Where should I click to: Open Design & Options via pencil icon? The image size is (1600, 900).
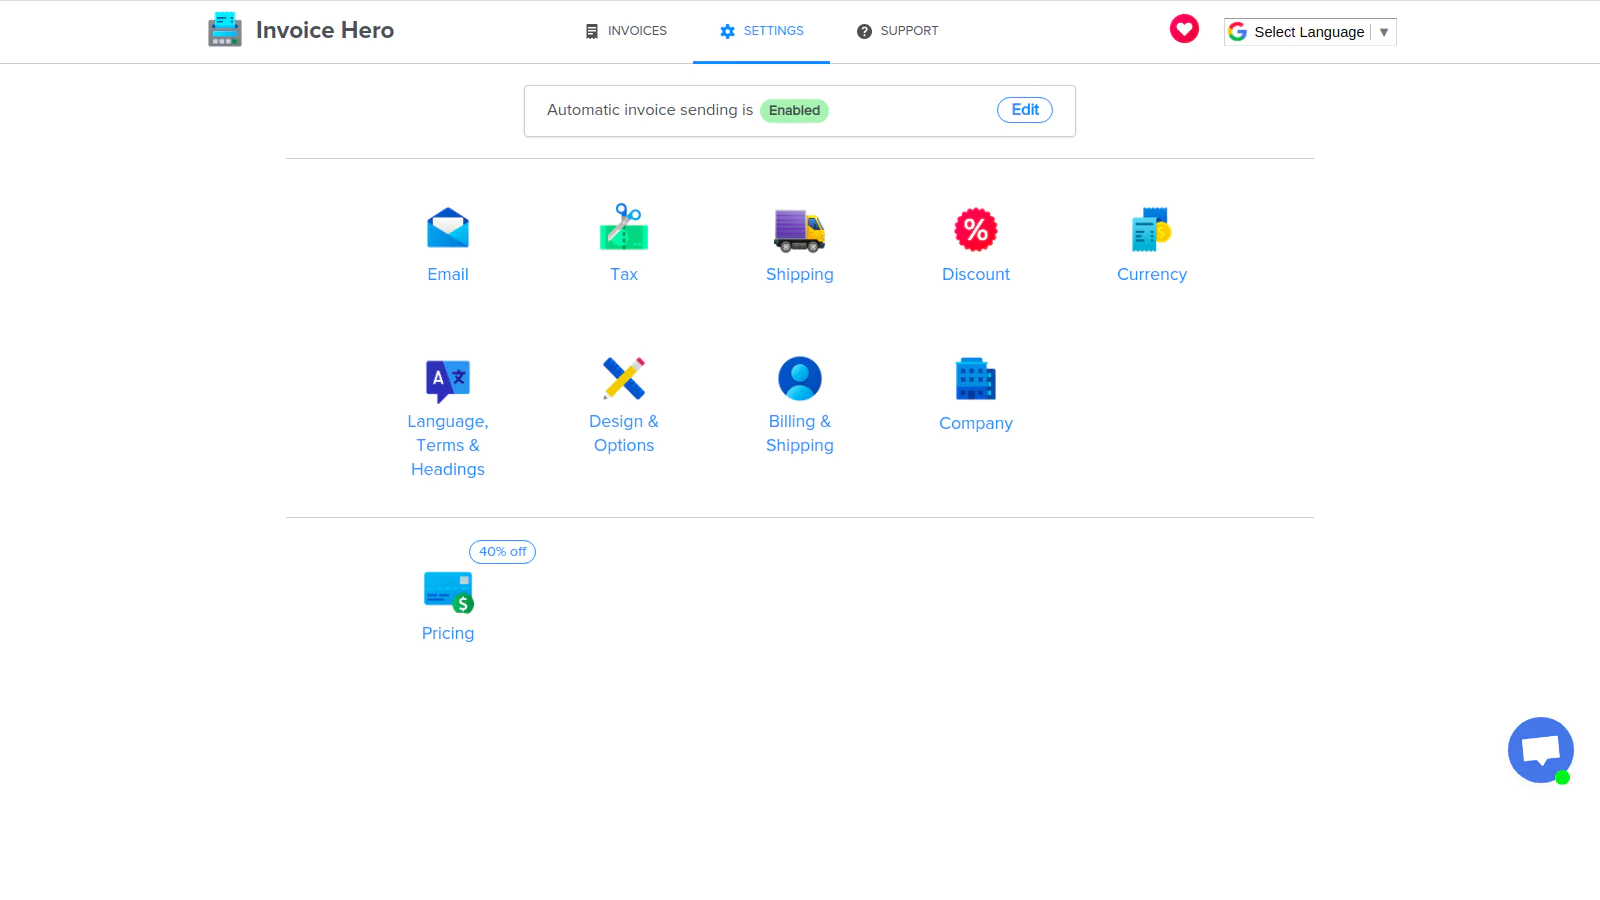623,378
